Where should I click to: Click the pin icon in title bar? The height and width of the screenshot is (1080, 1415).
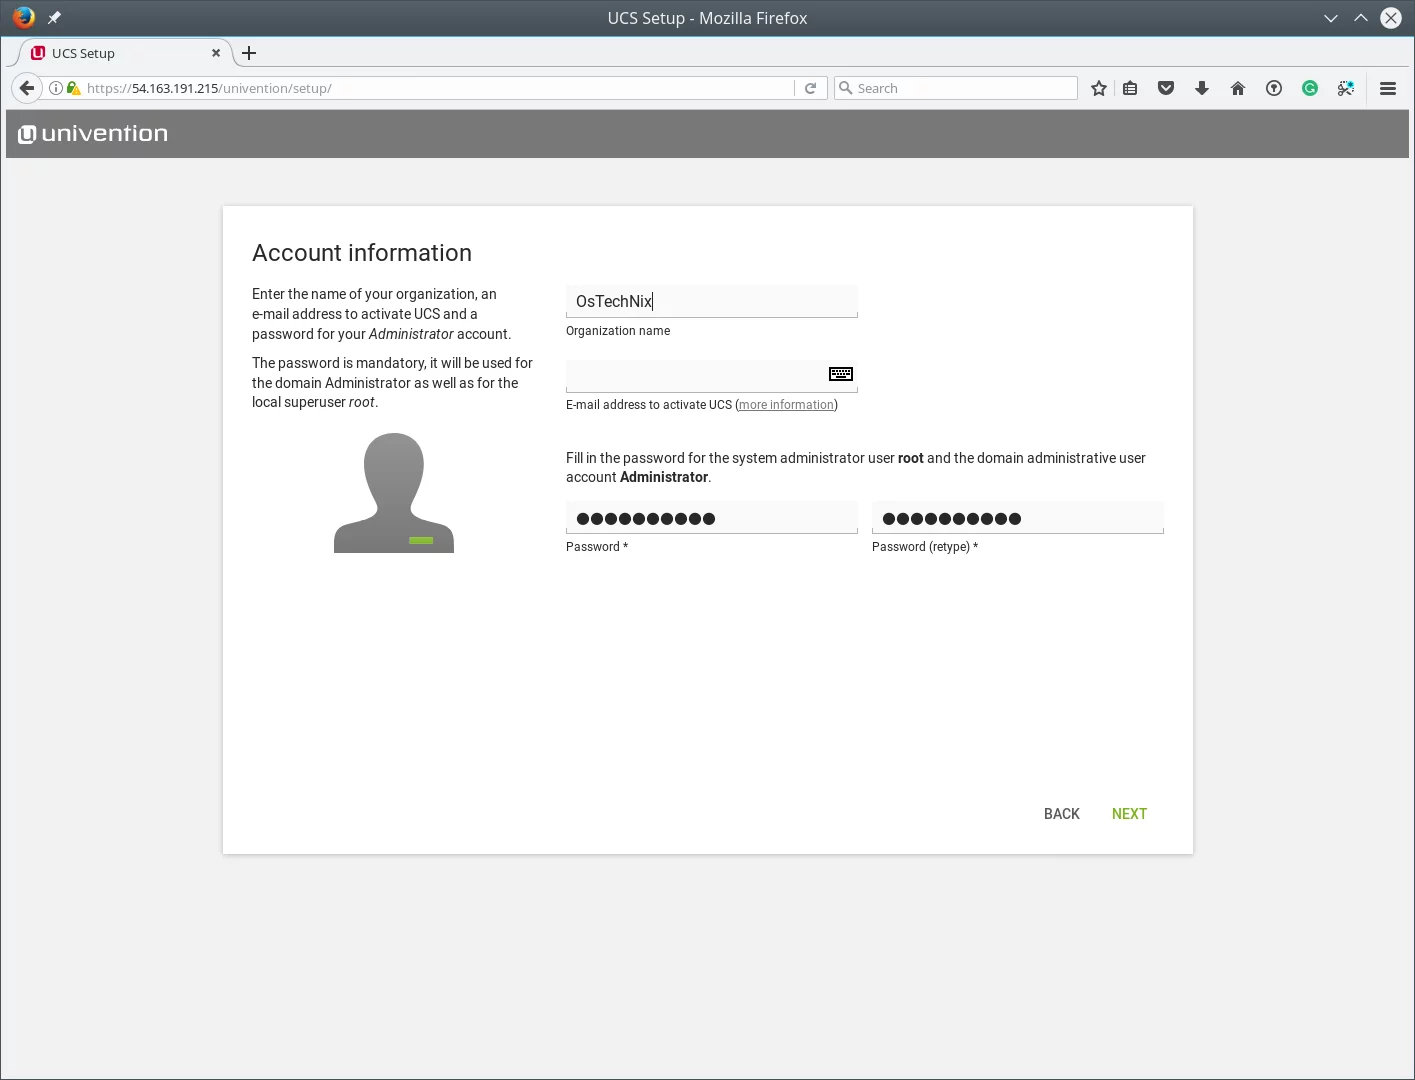coord(54,18)
